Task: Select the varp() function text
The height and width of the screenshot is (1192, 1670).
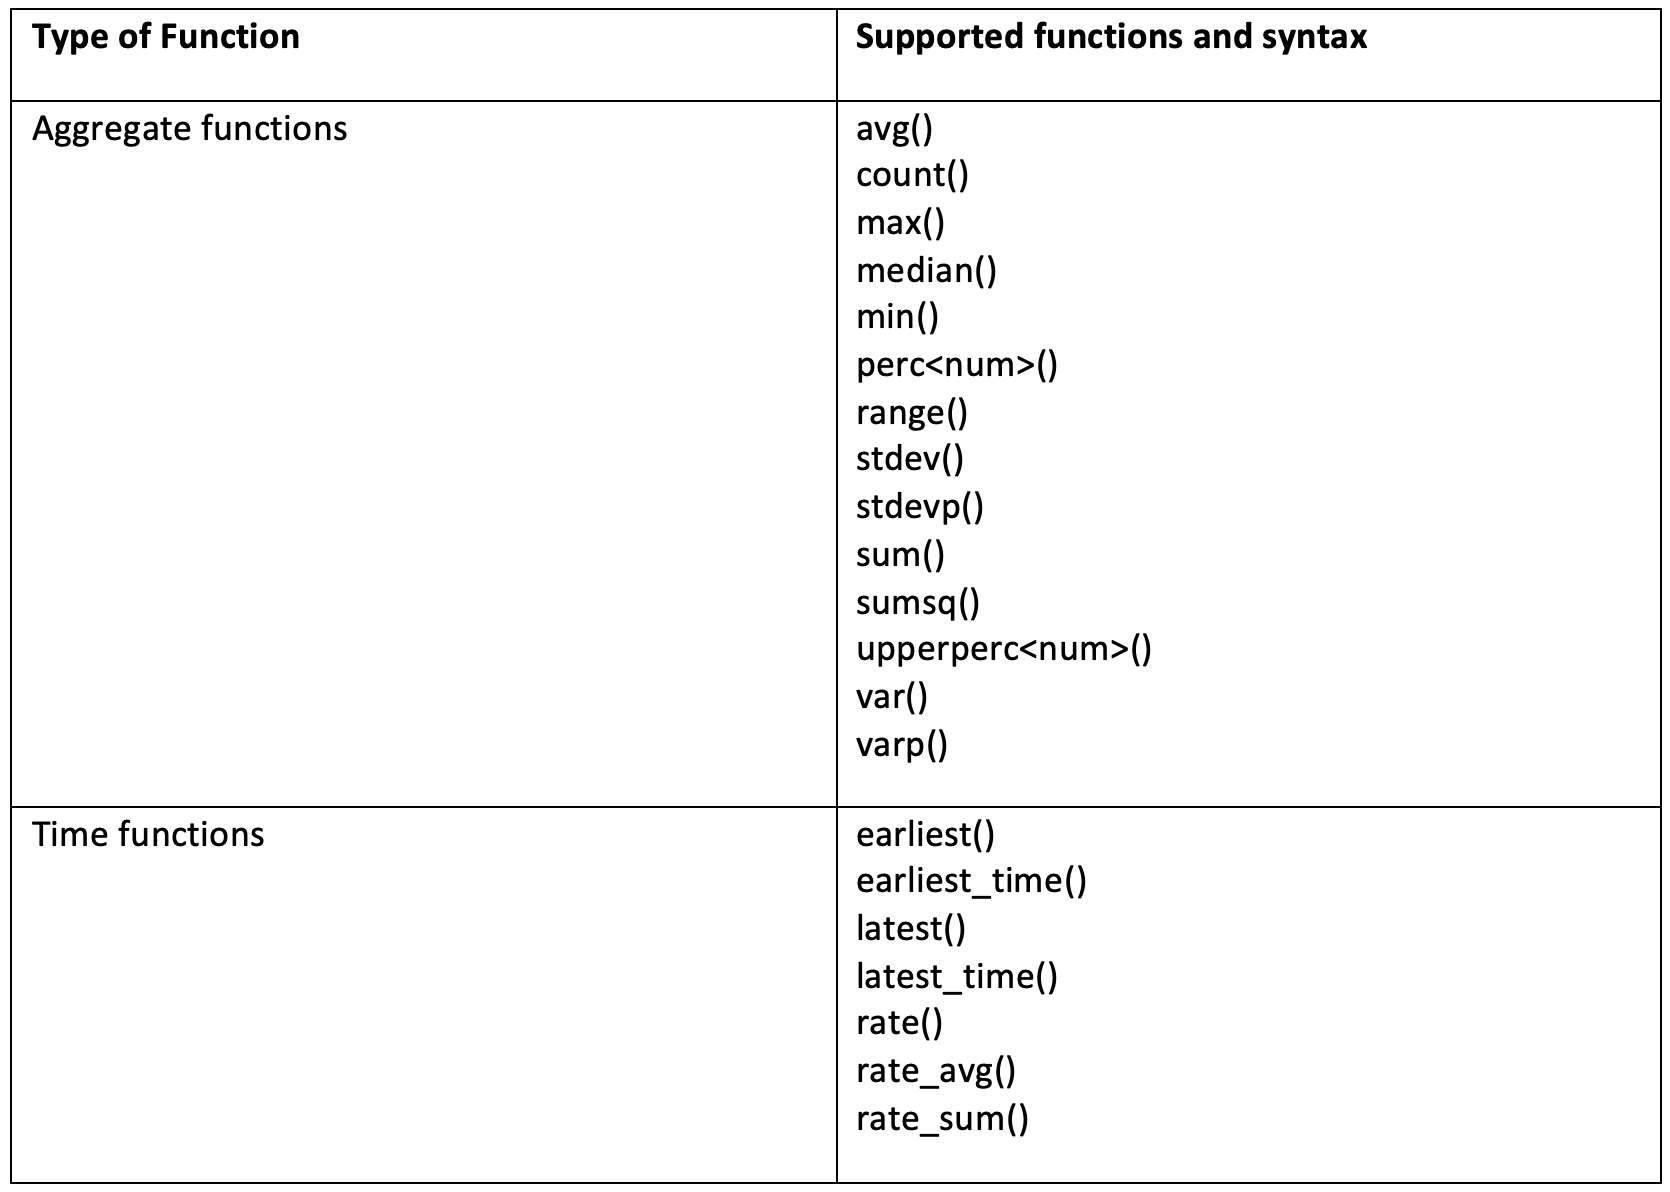Action: (x=902, y=745)
